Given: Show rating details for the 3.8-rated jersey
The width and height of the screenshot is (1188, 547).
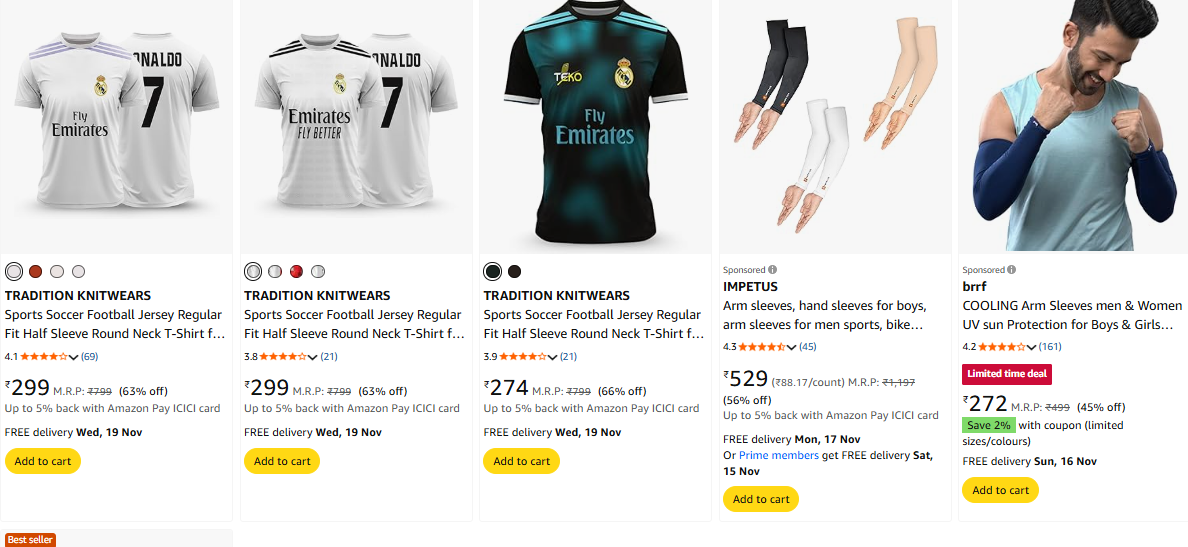Looking at the screenshot, I should pos(314,358).
